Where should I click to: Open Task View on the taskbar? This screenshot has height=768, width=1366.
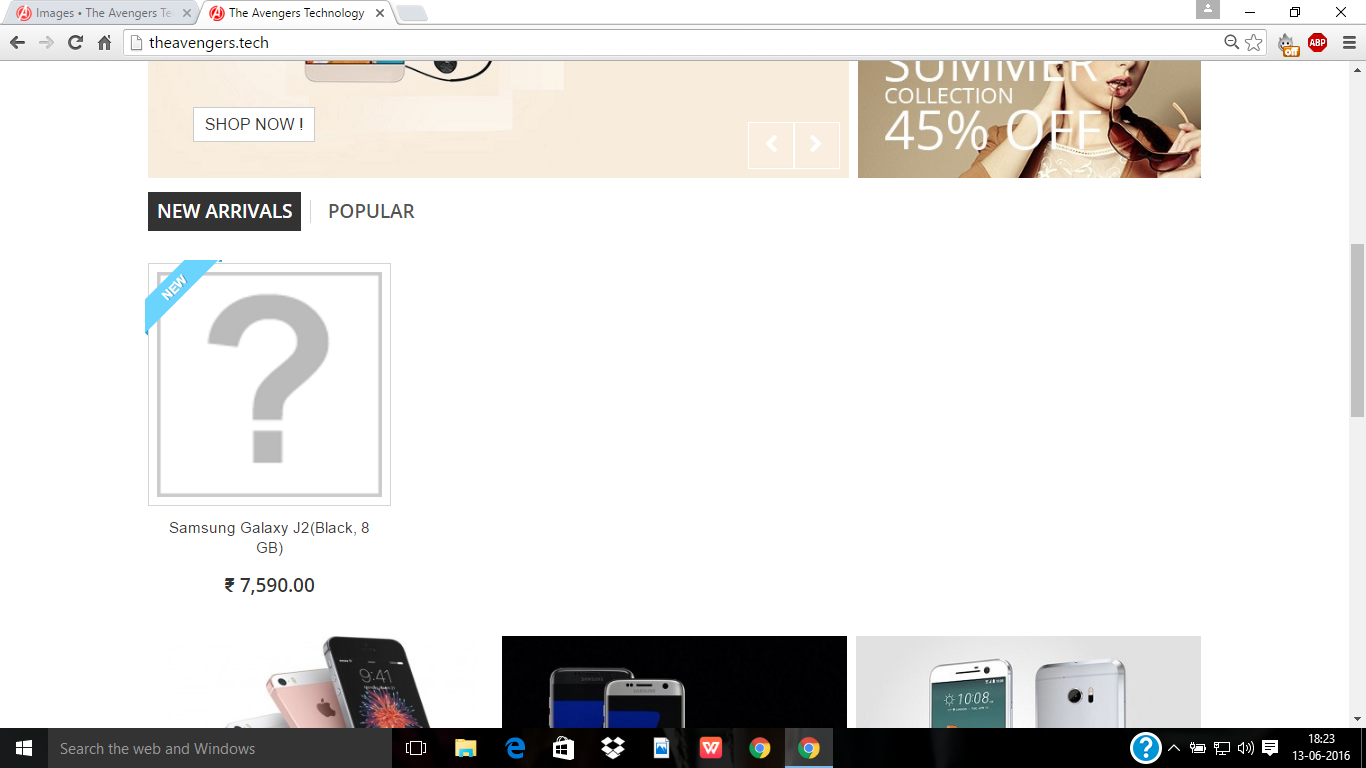tap(416, 748)
